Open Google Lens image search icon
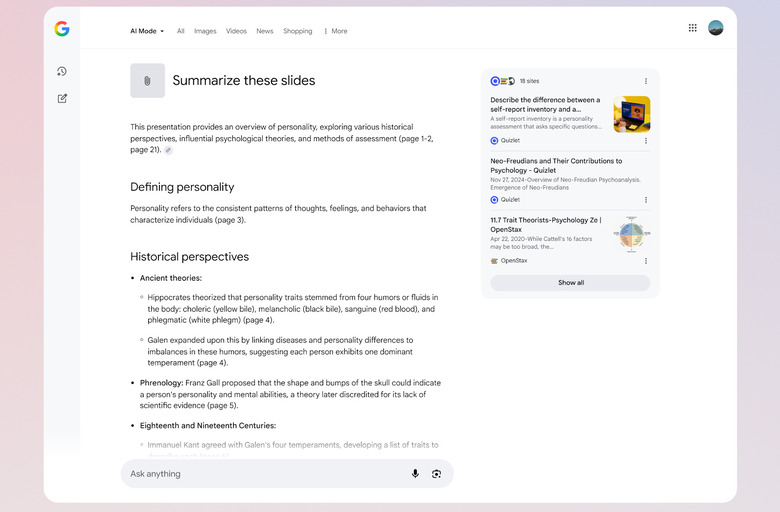Image resolution: width=780 pixels, height=512 pixels. pos(437,474)
